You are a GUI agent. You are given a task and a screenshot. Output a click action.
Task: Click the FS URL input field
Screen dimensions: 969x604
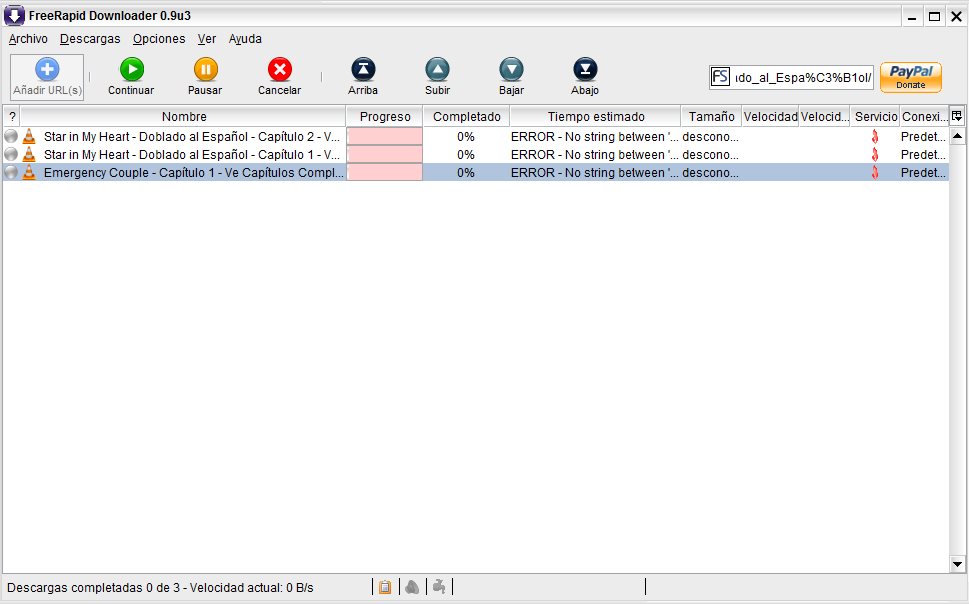point(802,77)
